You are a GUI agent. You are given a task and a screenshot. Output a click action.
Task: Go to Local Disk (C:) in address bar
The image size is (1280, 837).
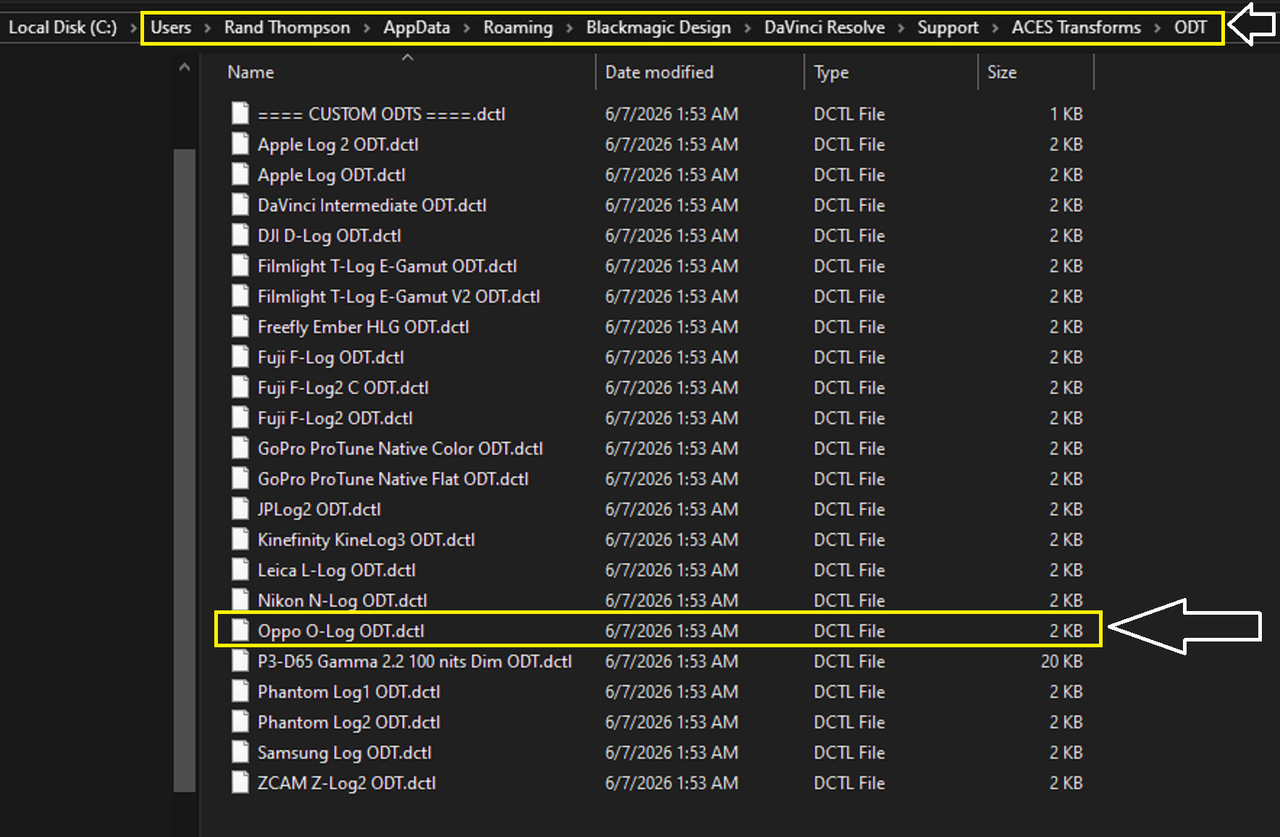click(x=62, y=27)
